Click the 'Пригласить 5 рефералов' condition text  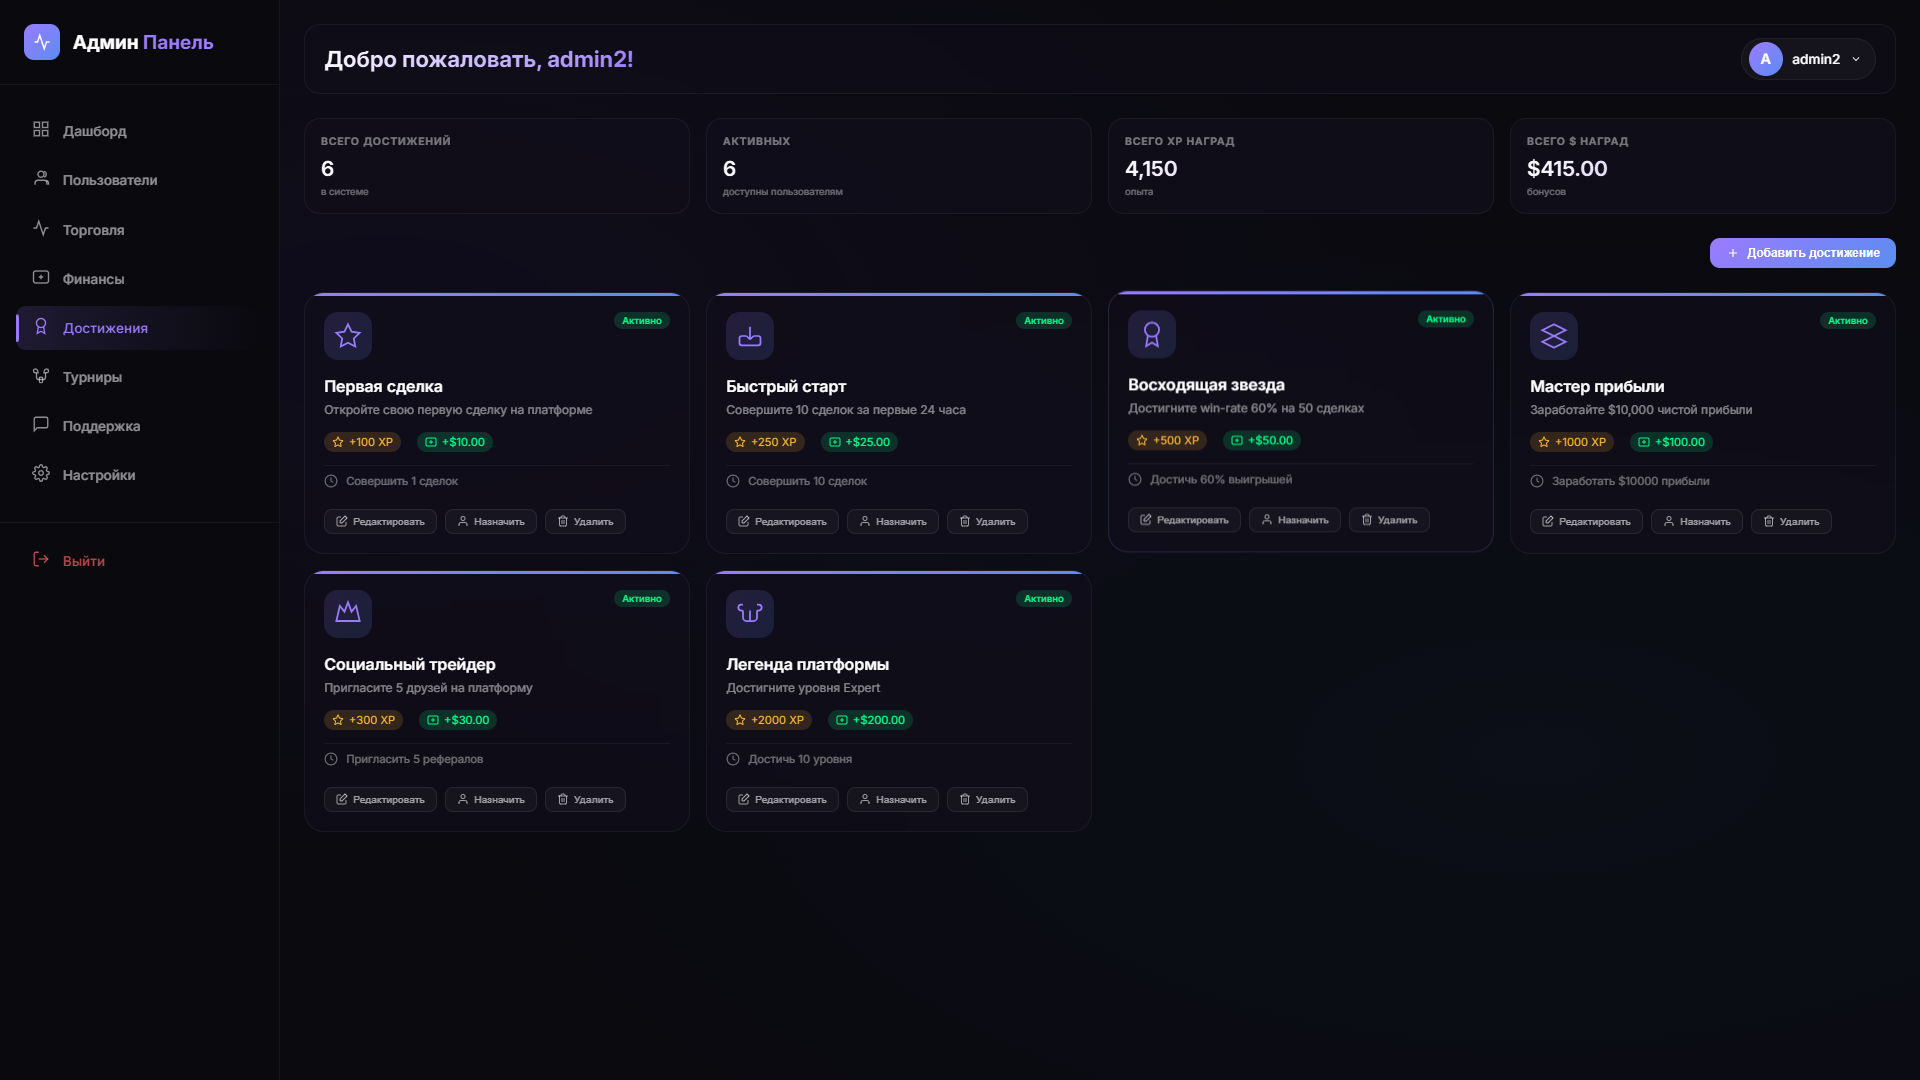pos(414,759)
